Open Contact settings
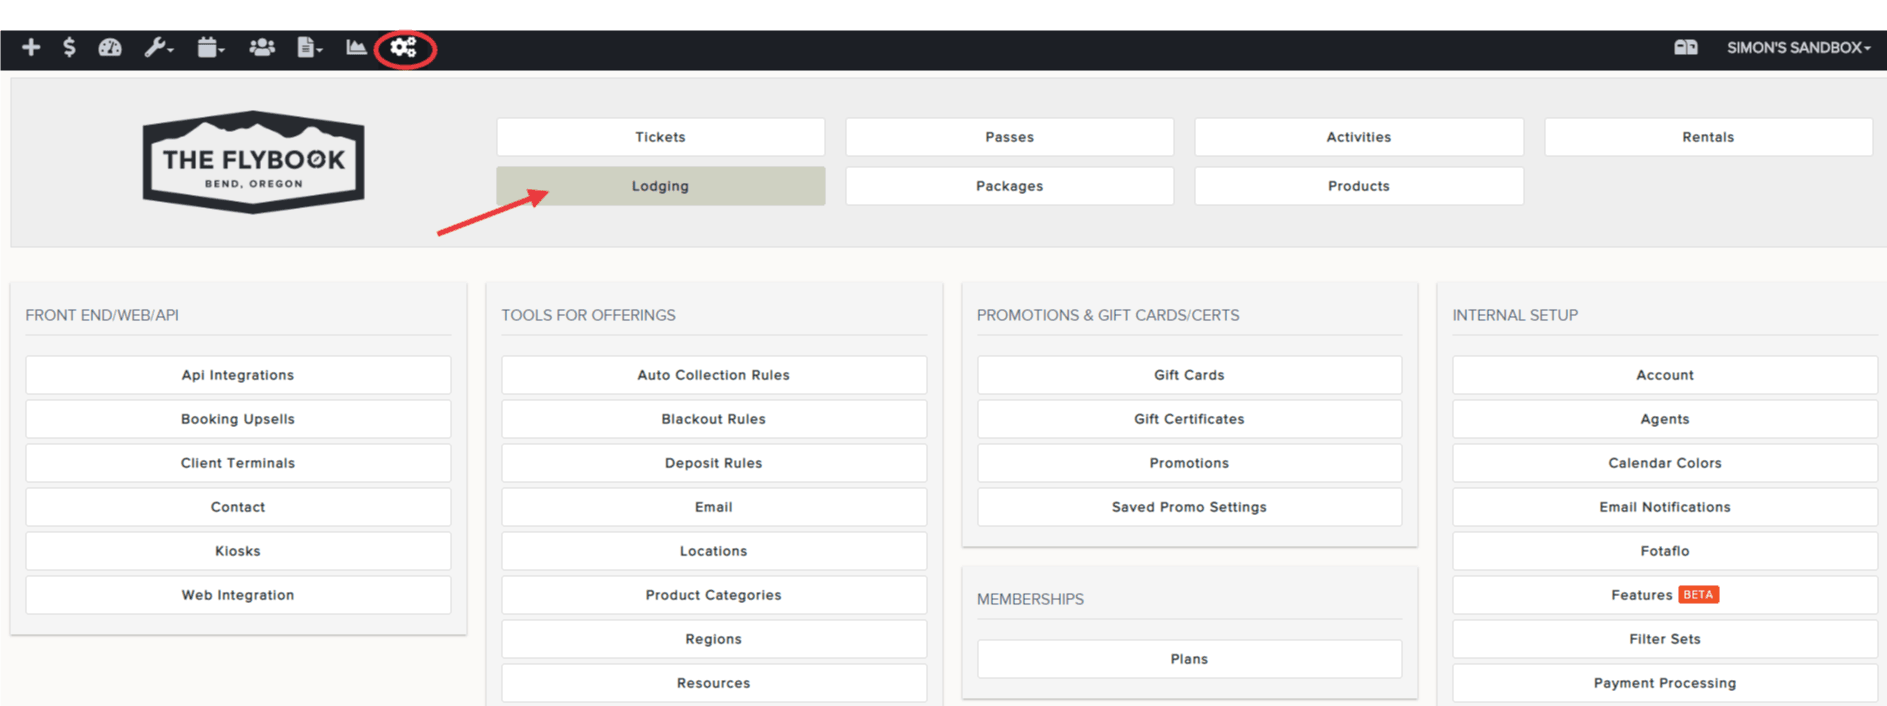 click(238, 507)
